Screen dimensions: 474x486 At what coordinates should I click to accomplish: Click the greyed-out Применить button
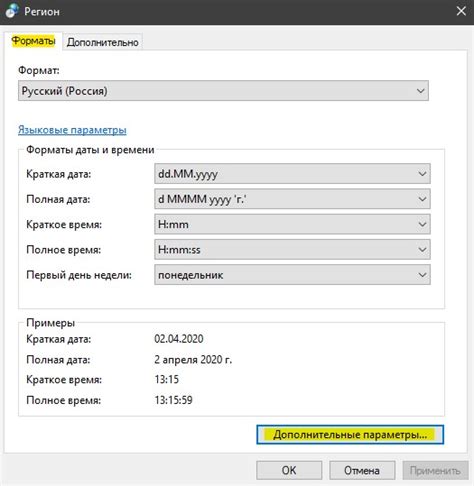[x=435, y=470]
